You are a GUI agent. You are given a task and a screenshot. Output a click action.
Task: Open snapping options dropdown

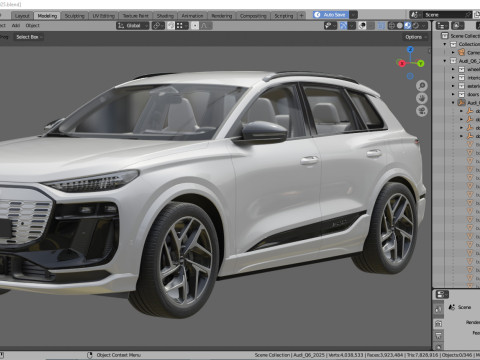pos(182,26)
